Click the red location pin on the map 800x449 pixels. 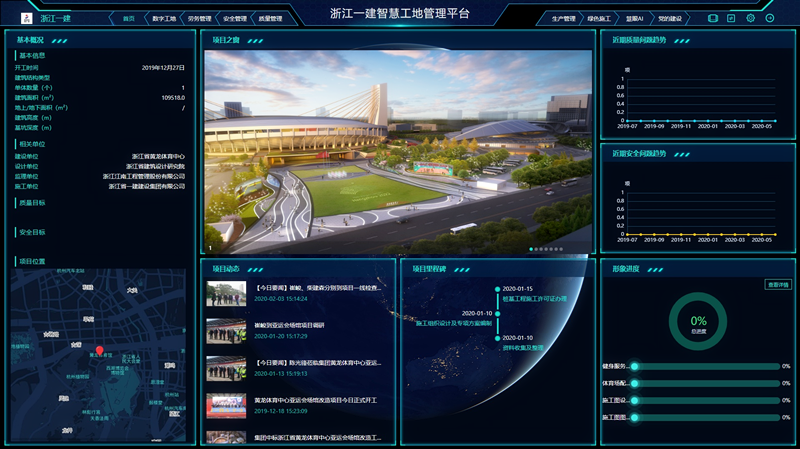(99, 351)
